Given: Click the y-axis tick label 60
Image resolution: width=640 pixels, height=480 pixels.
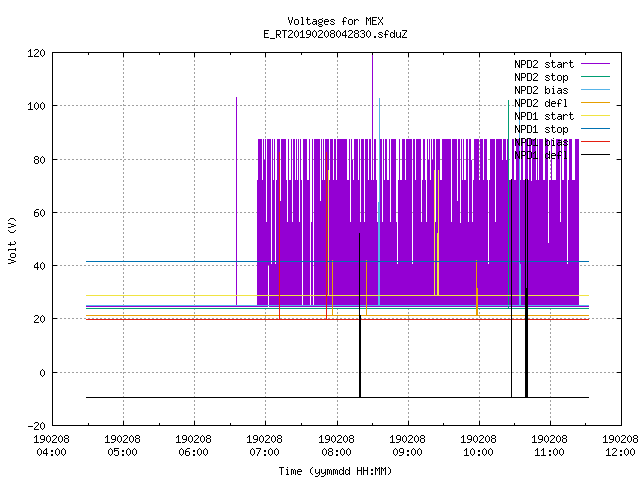Looking at the screenshot, I should tap(39, 213).
